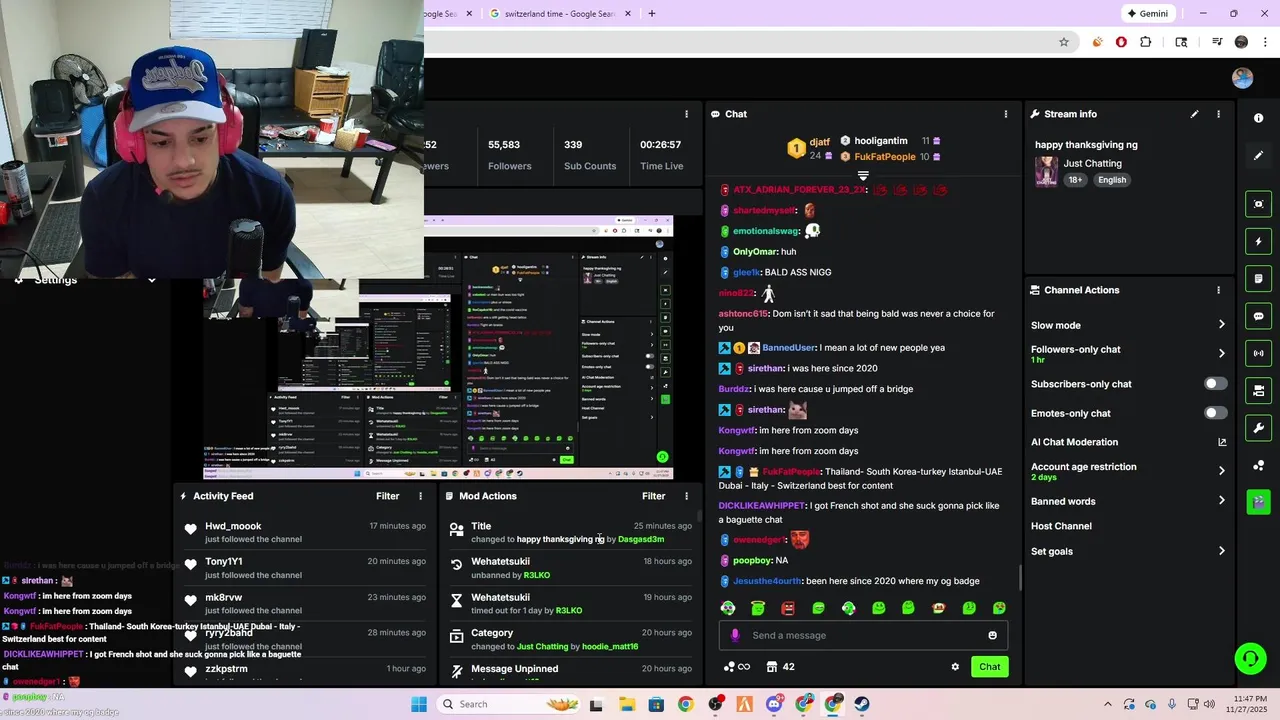Click the red-faced emote in quick emotes
The width and height of the screenshot is (1280, 720).
(x=788, y=608)
